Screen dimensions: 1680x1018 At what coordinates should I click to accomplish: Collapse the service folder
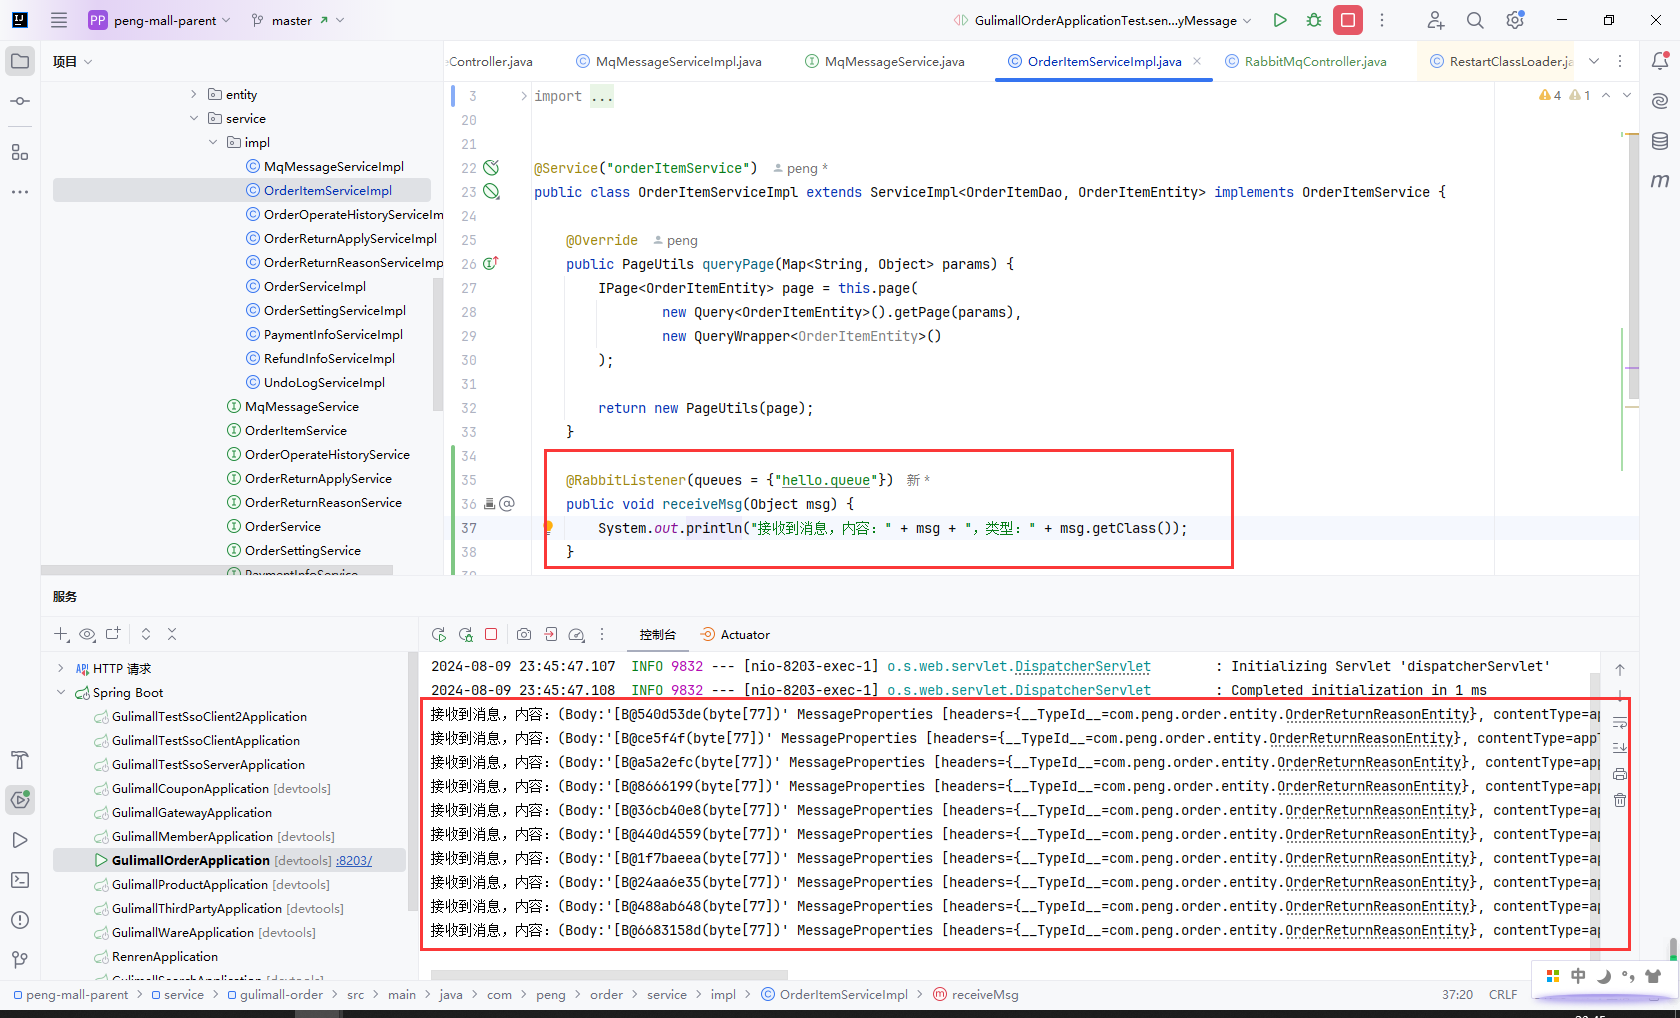pos(194,118)
